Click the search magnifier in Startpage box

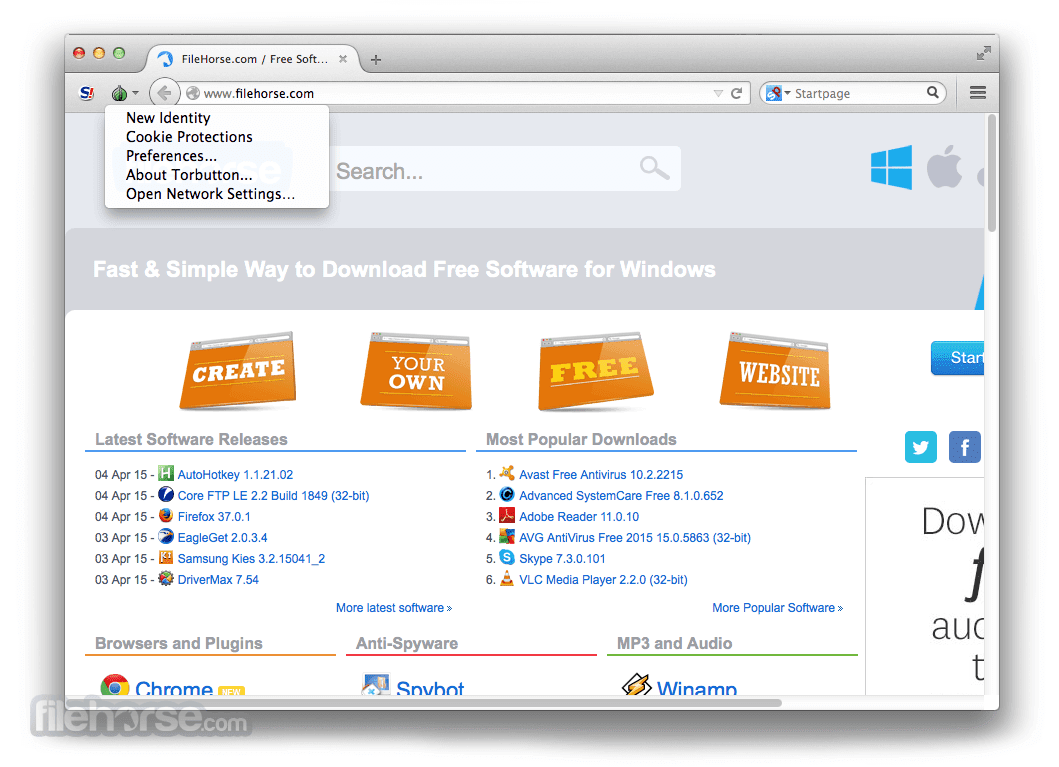[933, 92]
